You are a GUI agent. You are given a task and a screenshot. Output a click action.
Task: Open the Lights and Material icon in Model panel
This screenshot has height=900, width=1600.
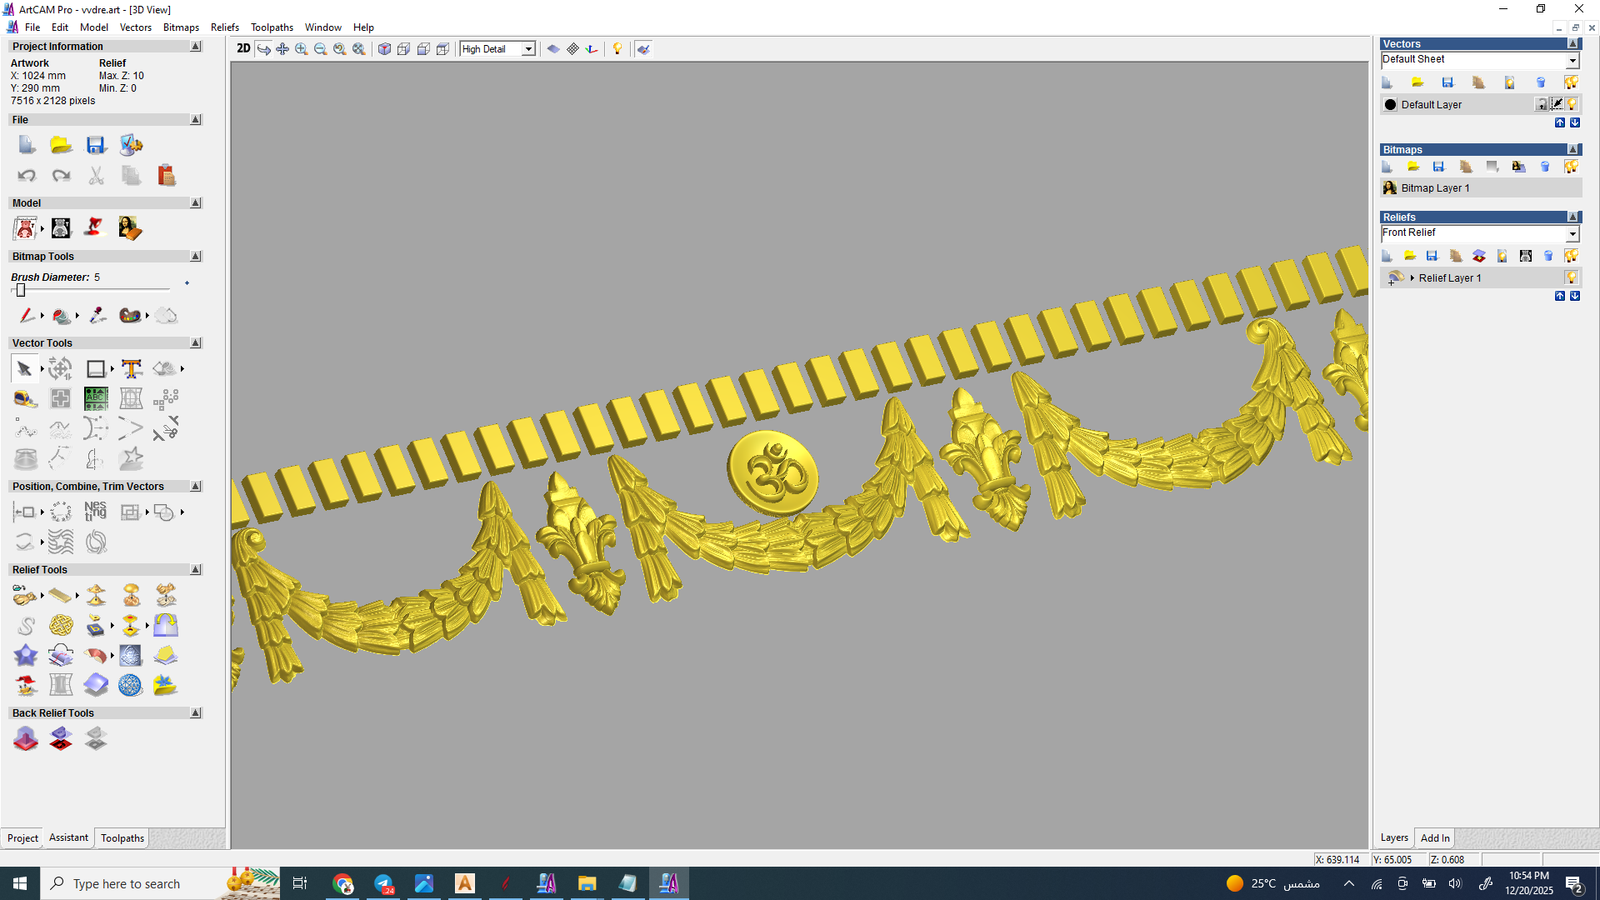[x=94, y=229]
